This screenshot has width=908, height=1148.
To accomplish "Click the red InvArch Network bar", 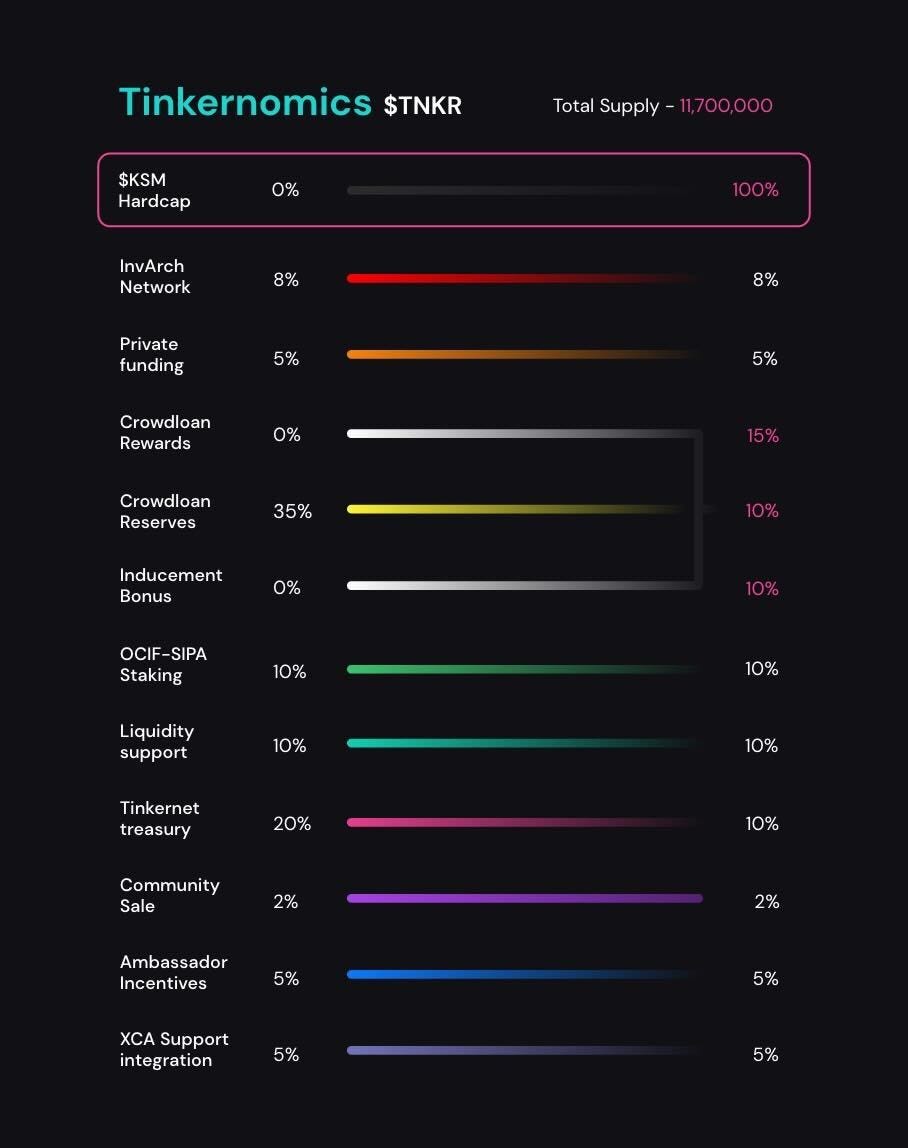I will pos(524,278).
